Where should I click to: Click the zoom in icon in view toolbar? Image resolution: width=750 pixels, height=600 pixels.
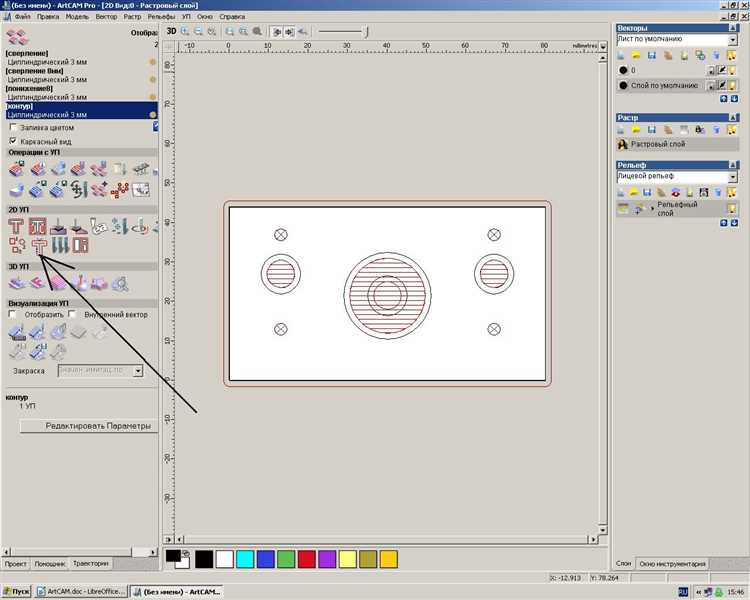coord(185,32)
